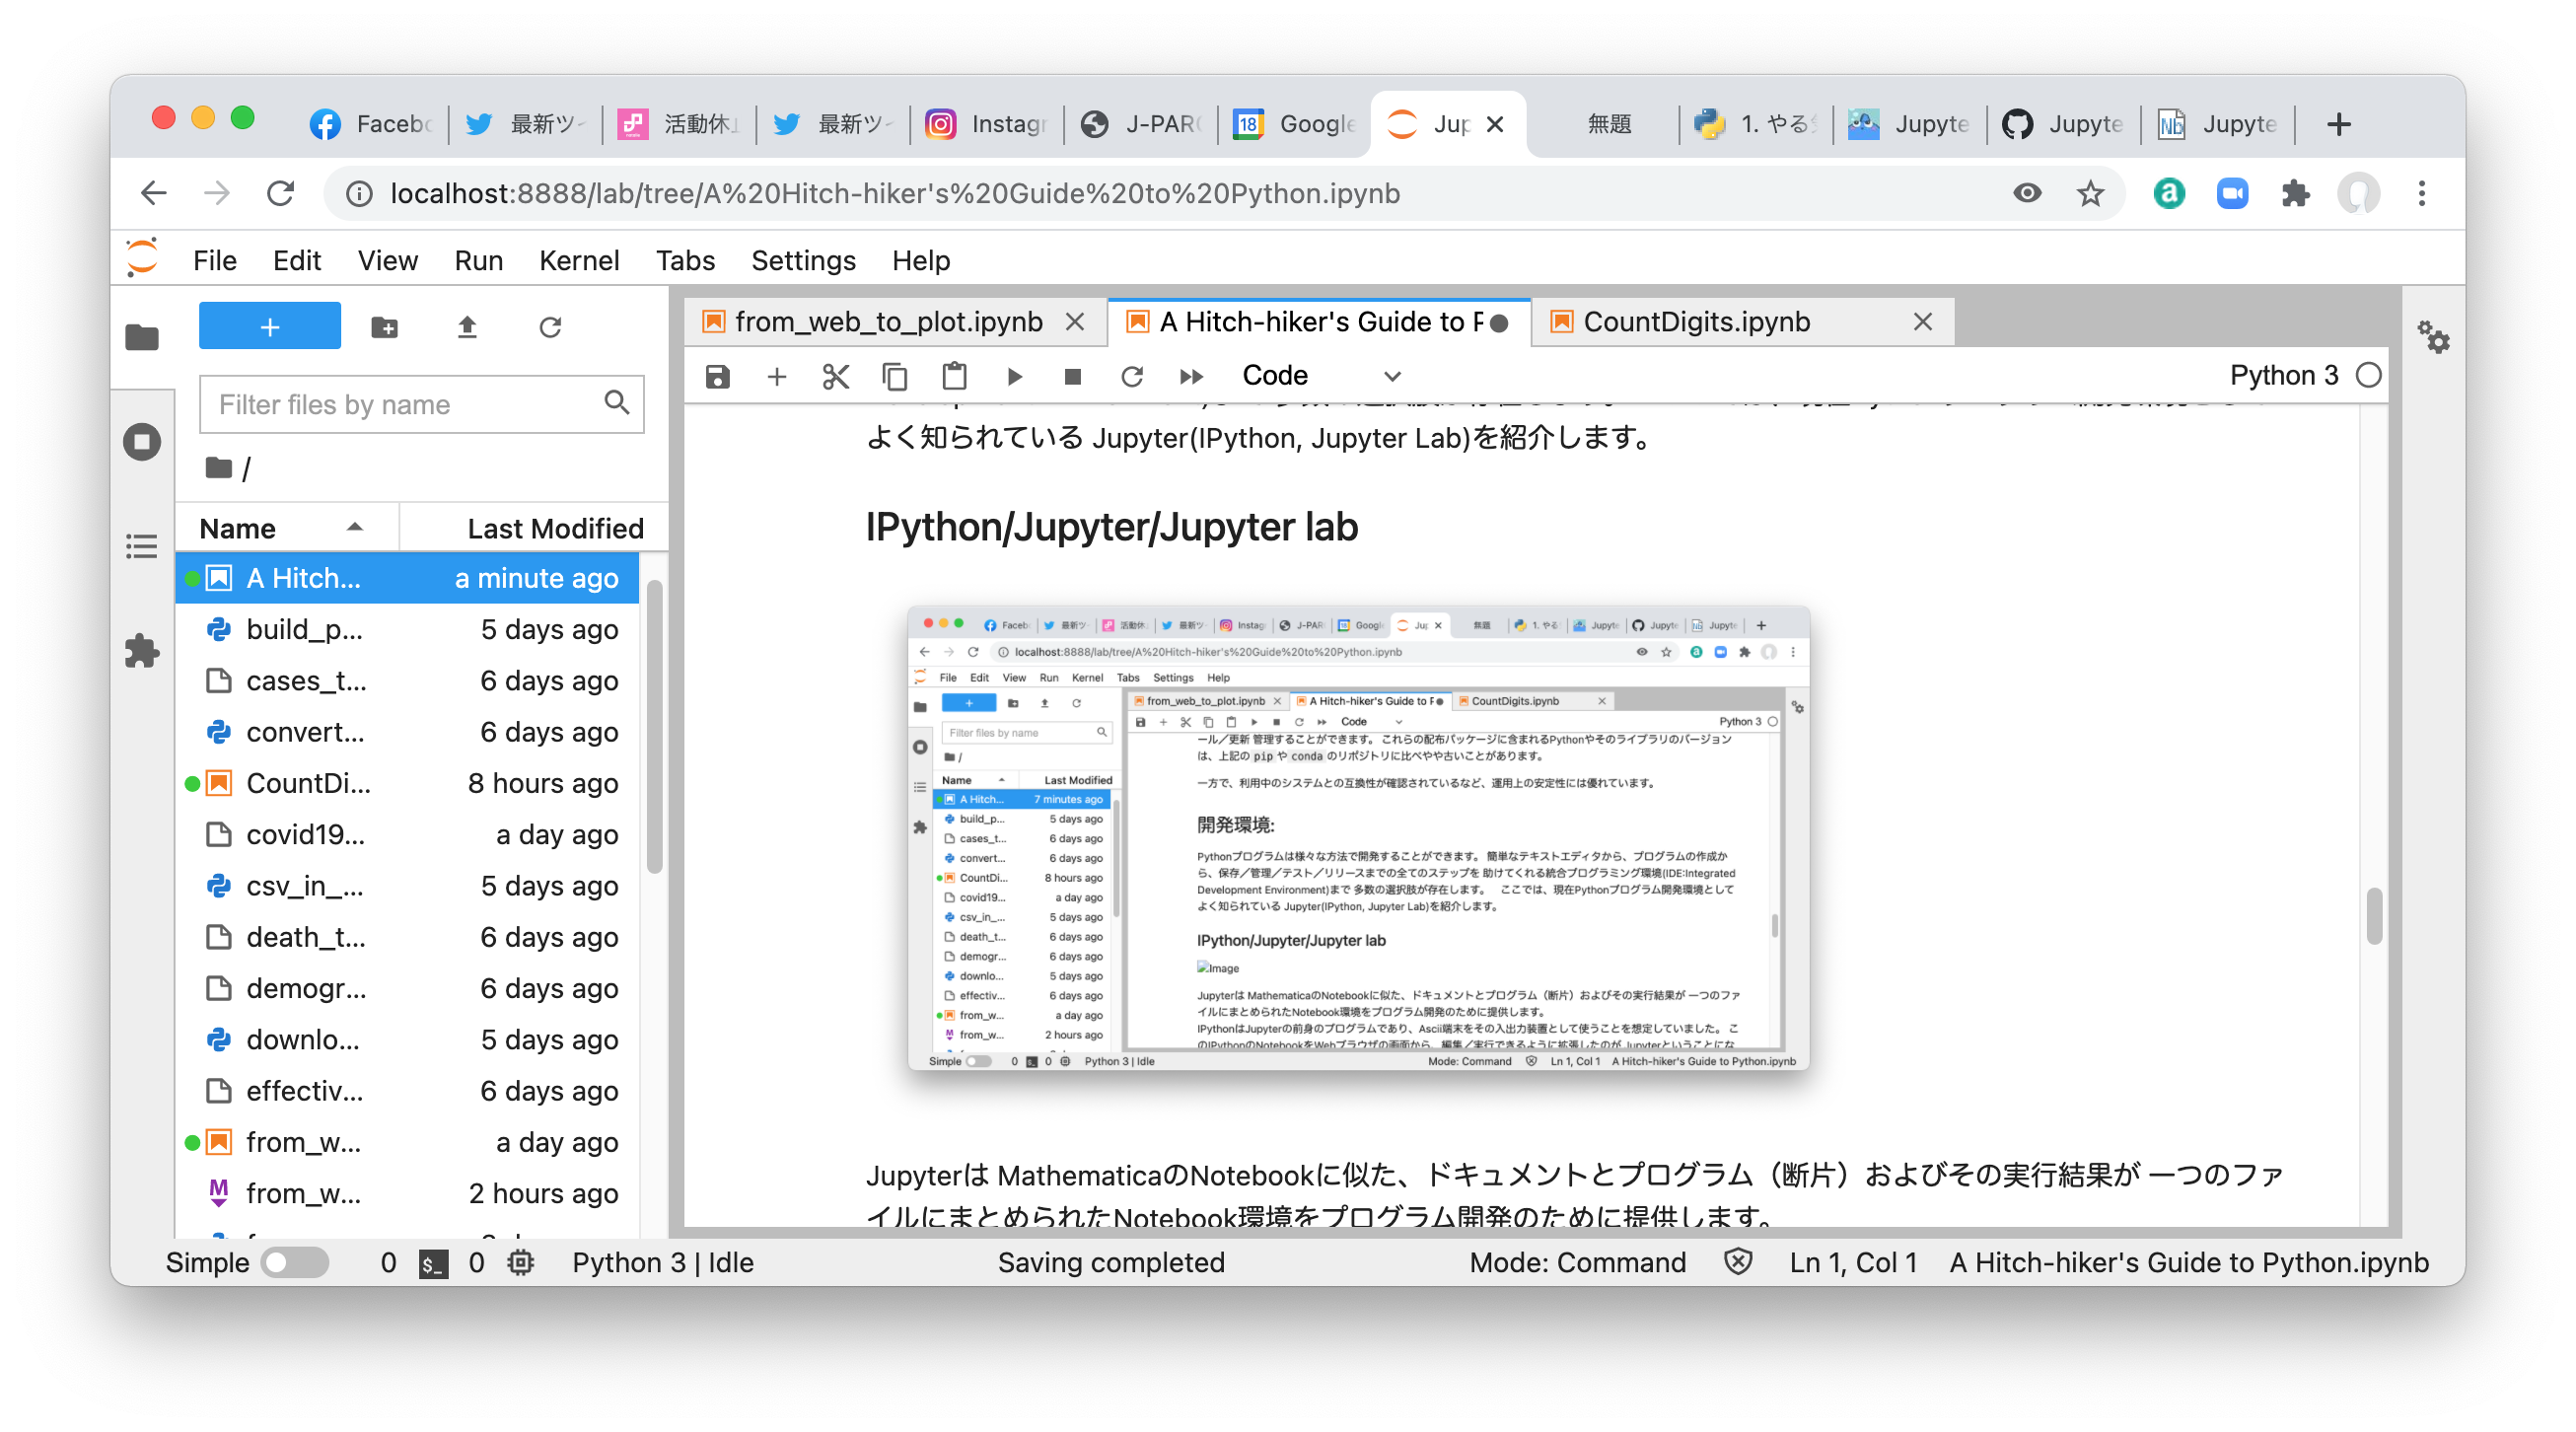The width and height of the screenshot is (2576, 1432).
Task: Open the Settings menu
Action: (x=803, y=261)
